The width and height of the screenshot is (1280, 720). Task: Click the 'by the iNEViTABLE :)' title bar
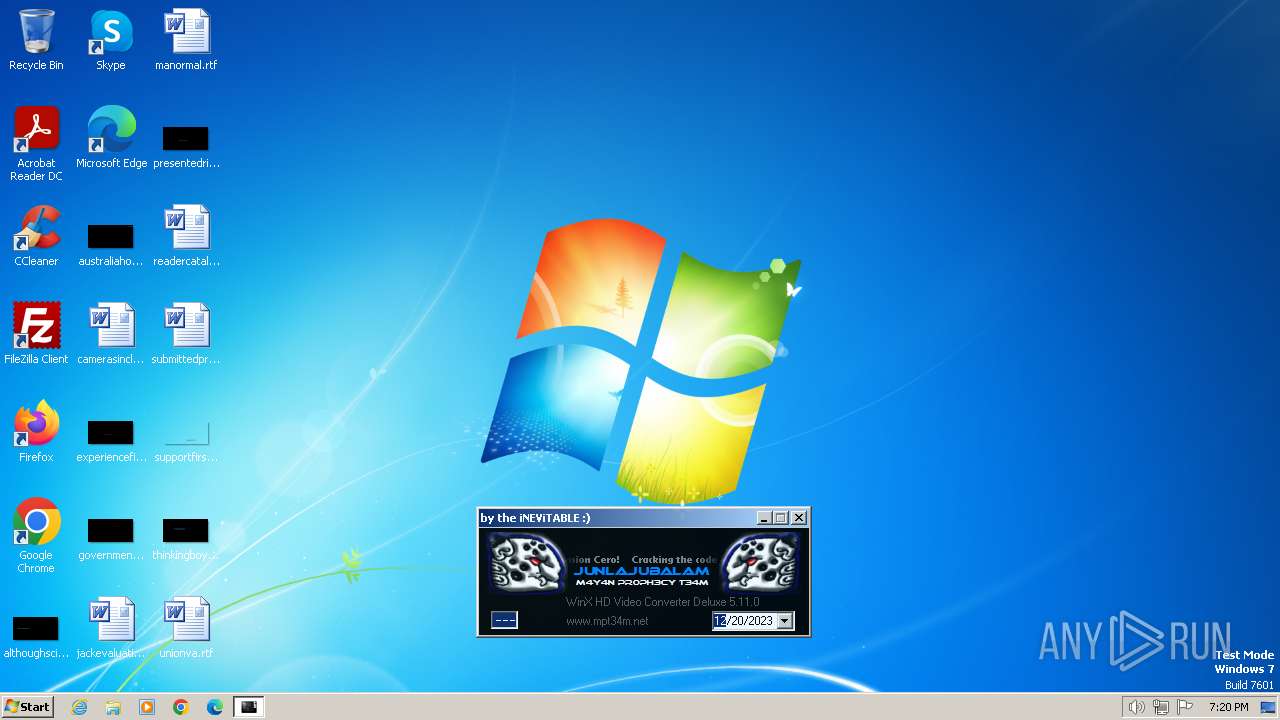click(x=615, y=518)
